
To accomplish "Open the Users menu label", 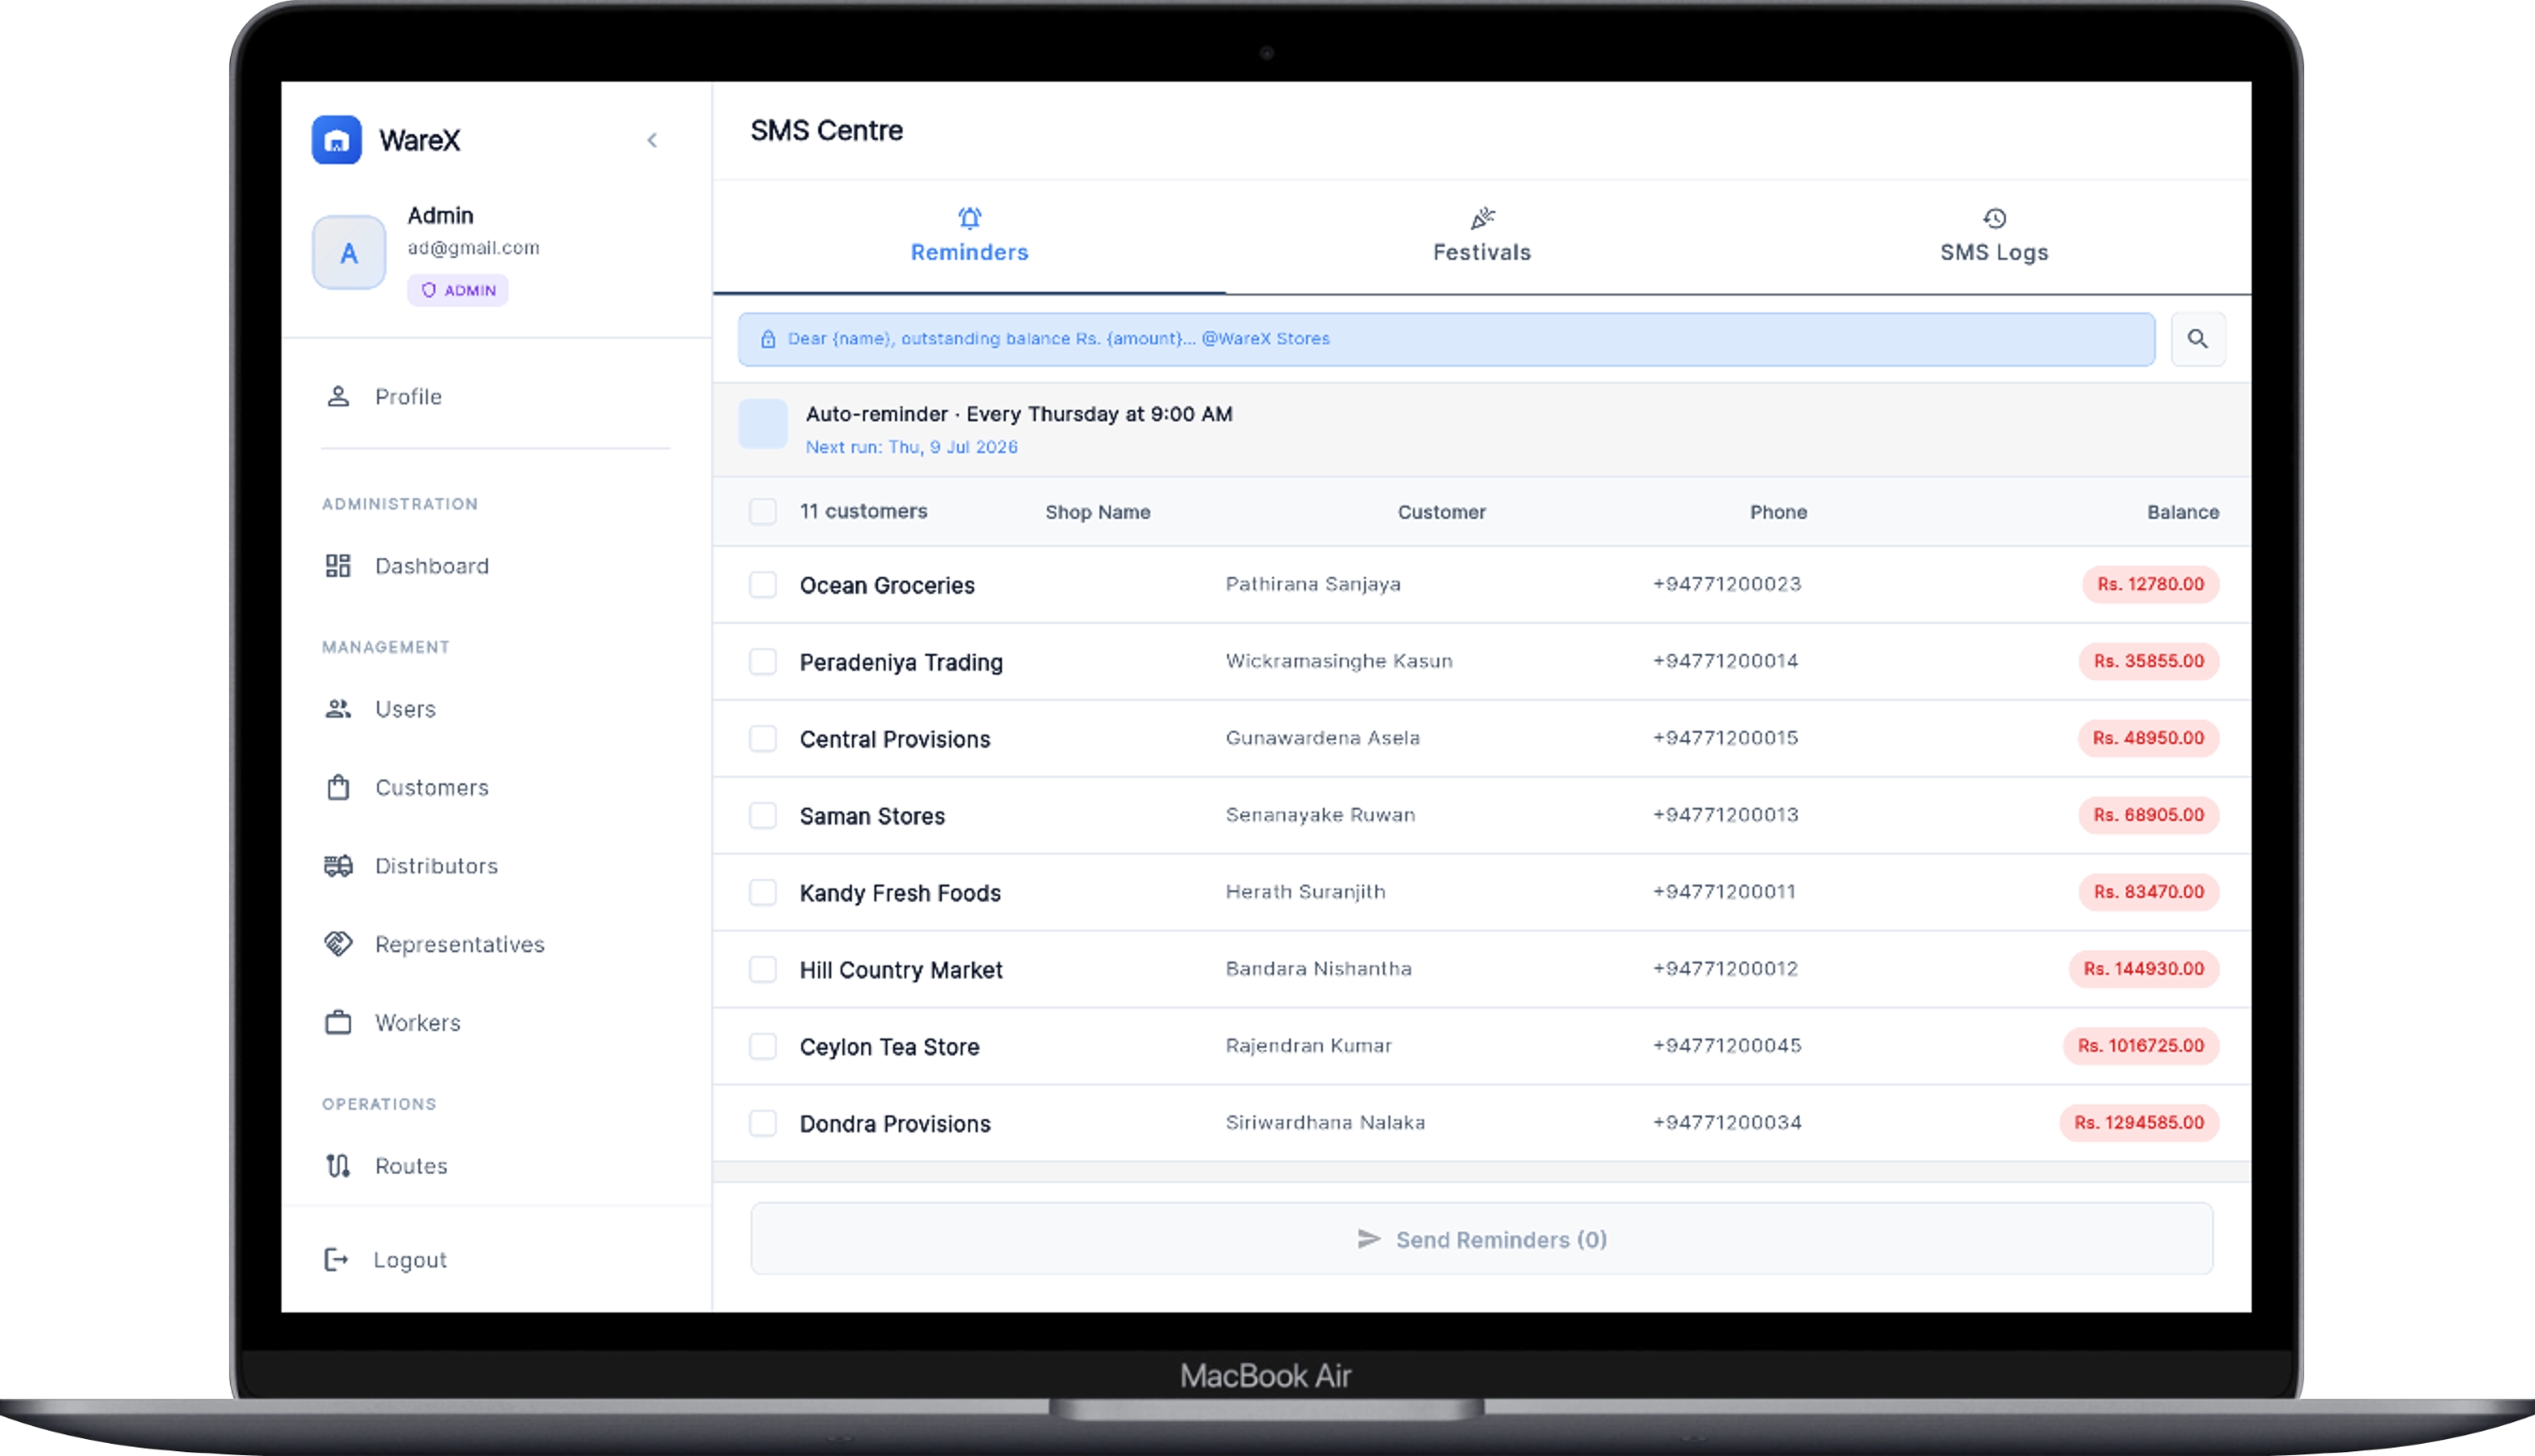I will click(x=405, y=709).
